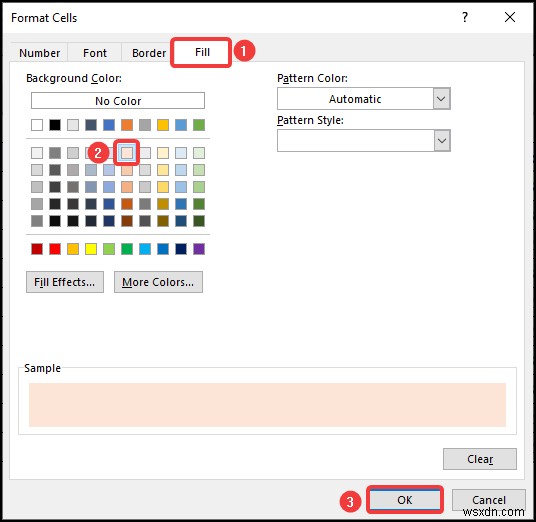Image resolution: width=536 pixels, height=522 pixels.
Task: Pick the dark red standard color
Action: (37, 249)
